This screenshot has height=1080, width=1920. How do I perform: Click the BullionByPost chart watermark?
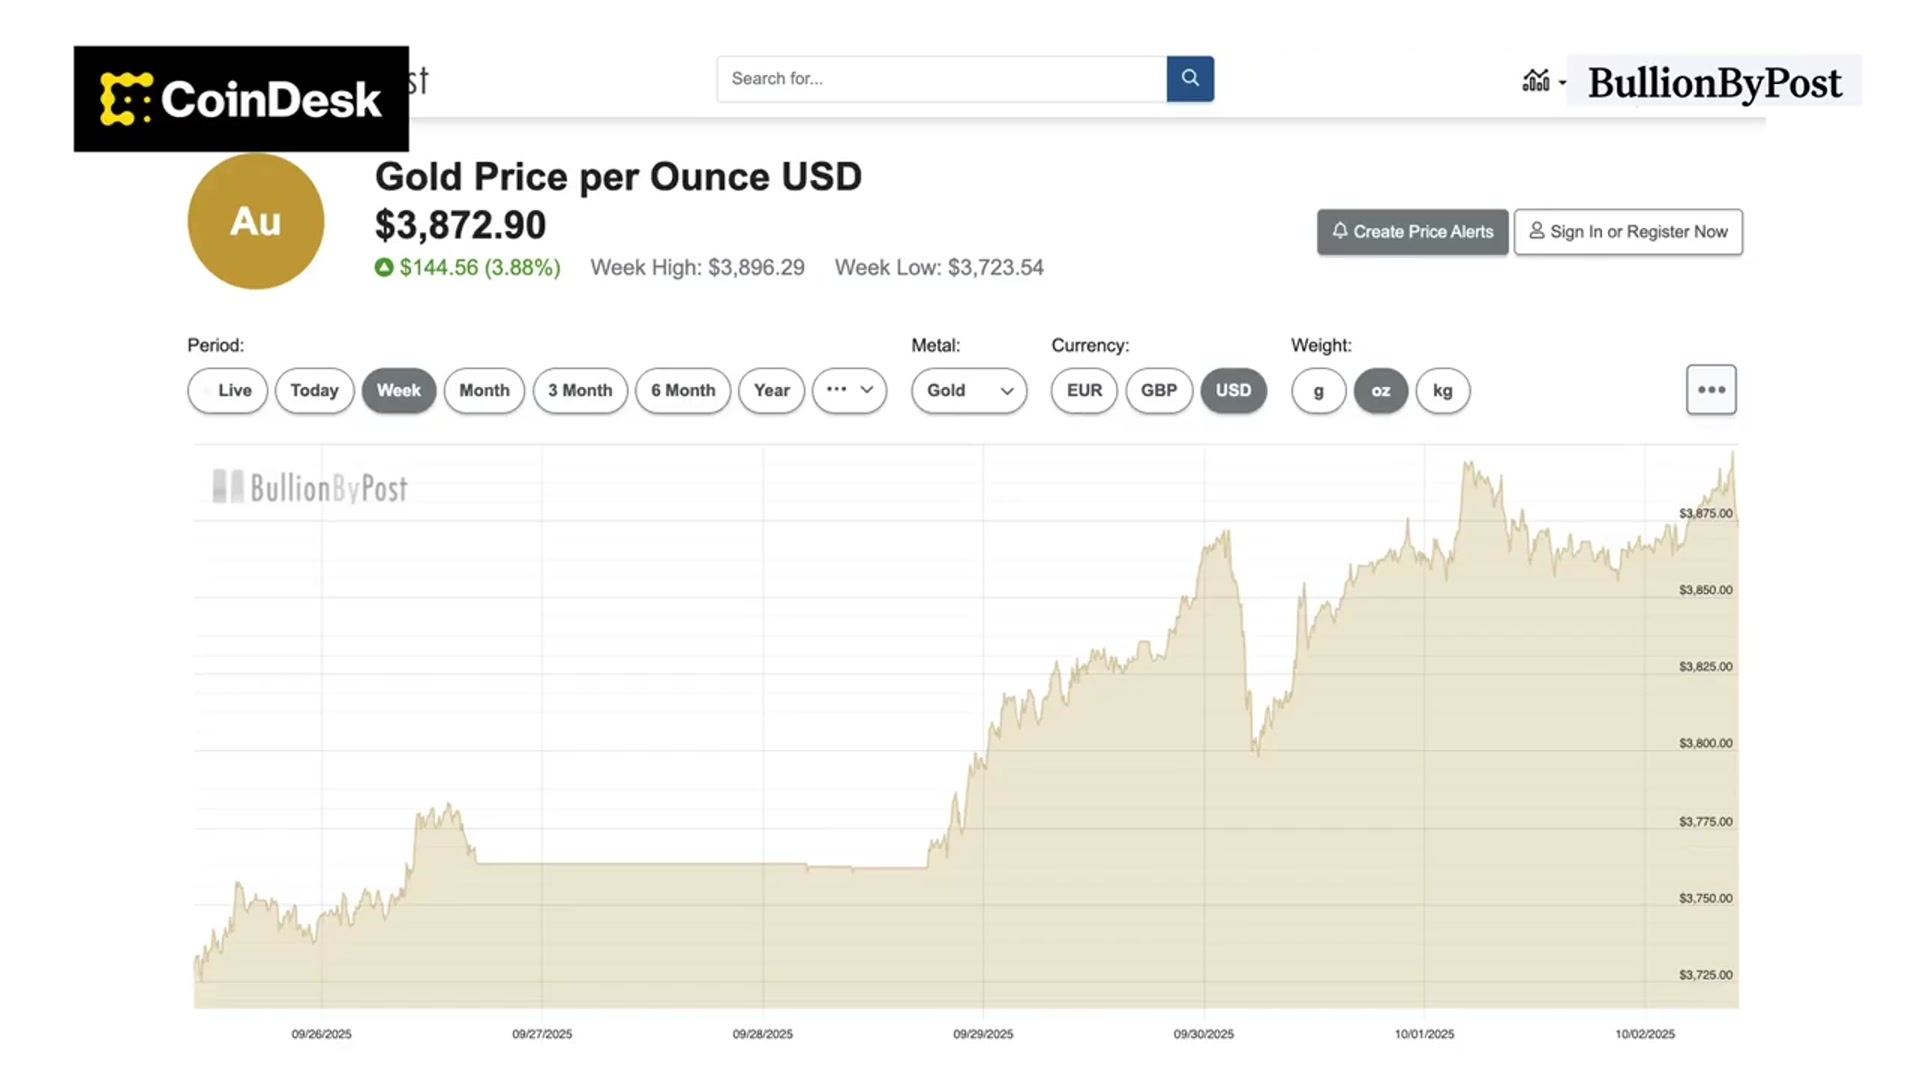pyautogui.click(x=310, y=487)
